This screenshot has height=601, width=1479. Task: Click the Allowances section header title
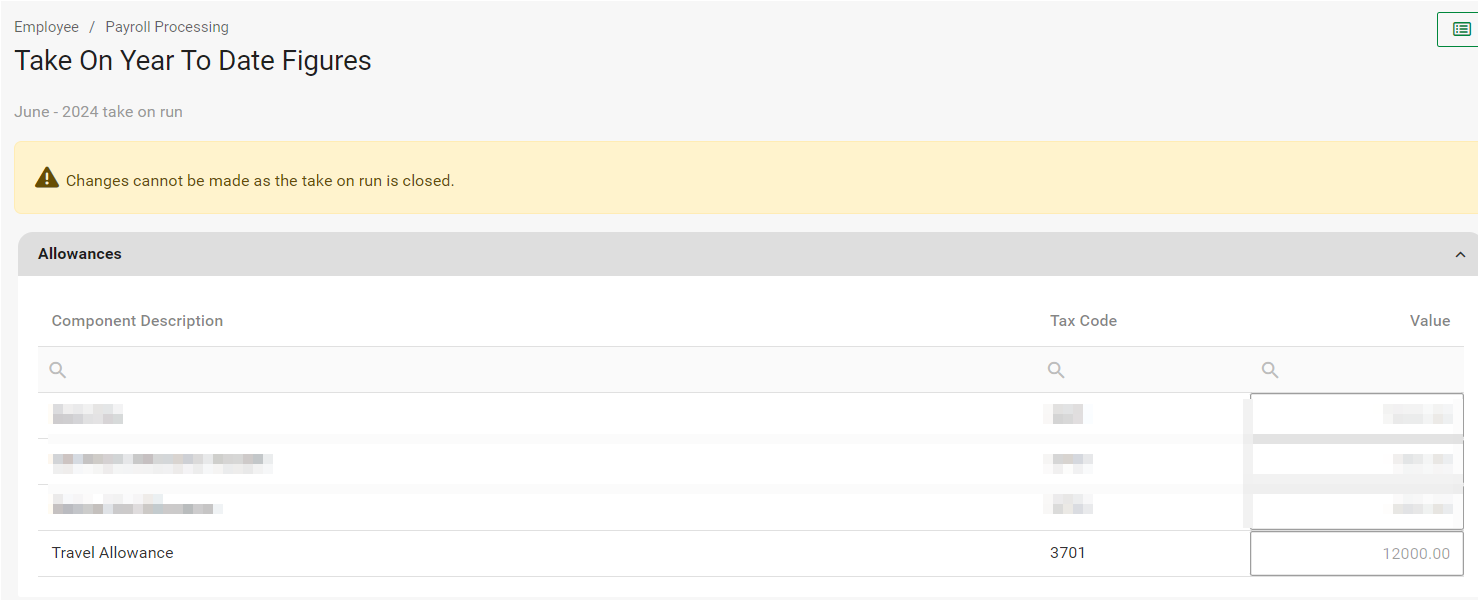coord(80,254)
